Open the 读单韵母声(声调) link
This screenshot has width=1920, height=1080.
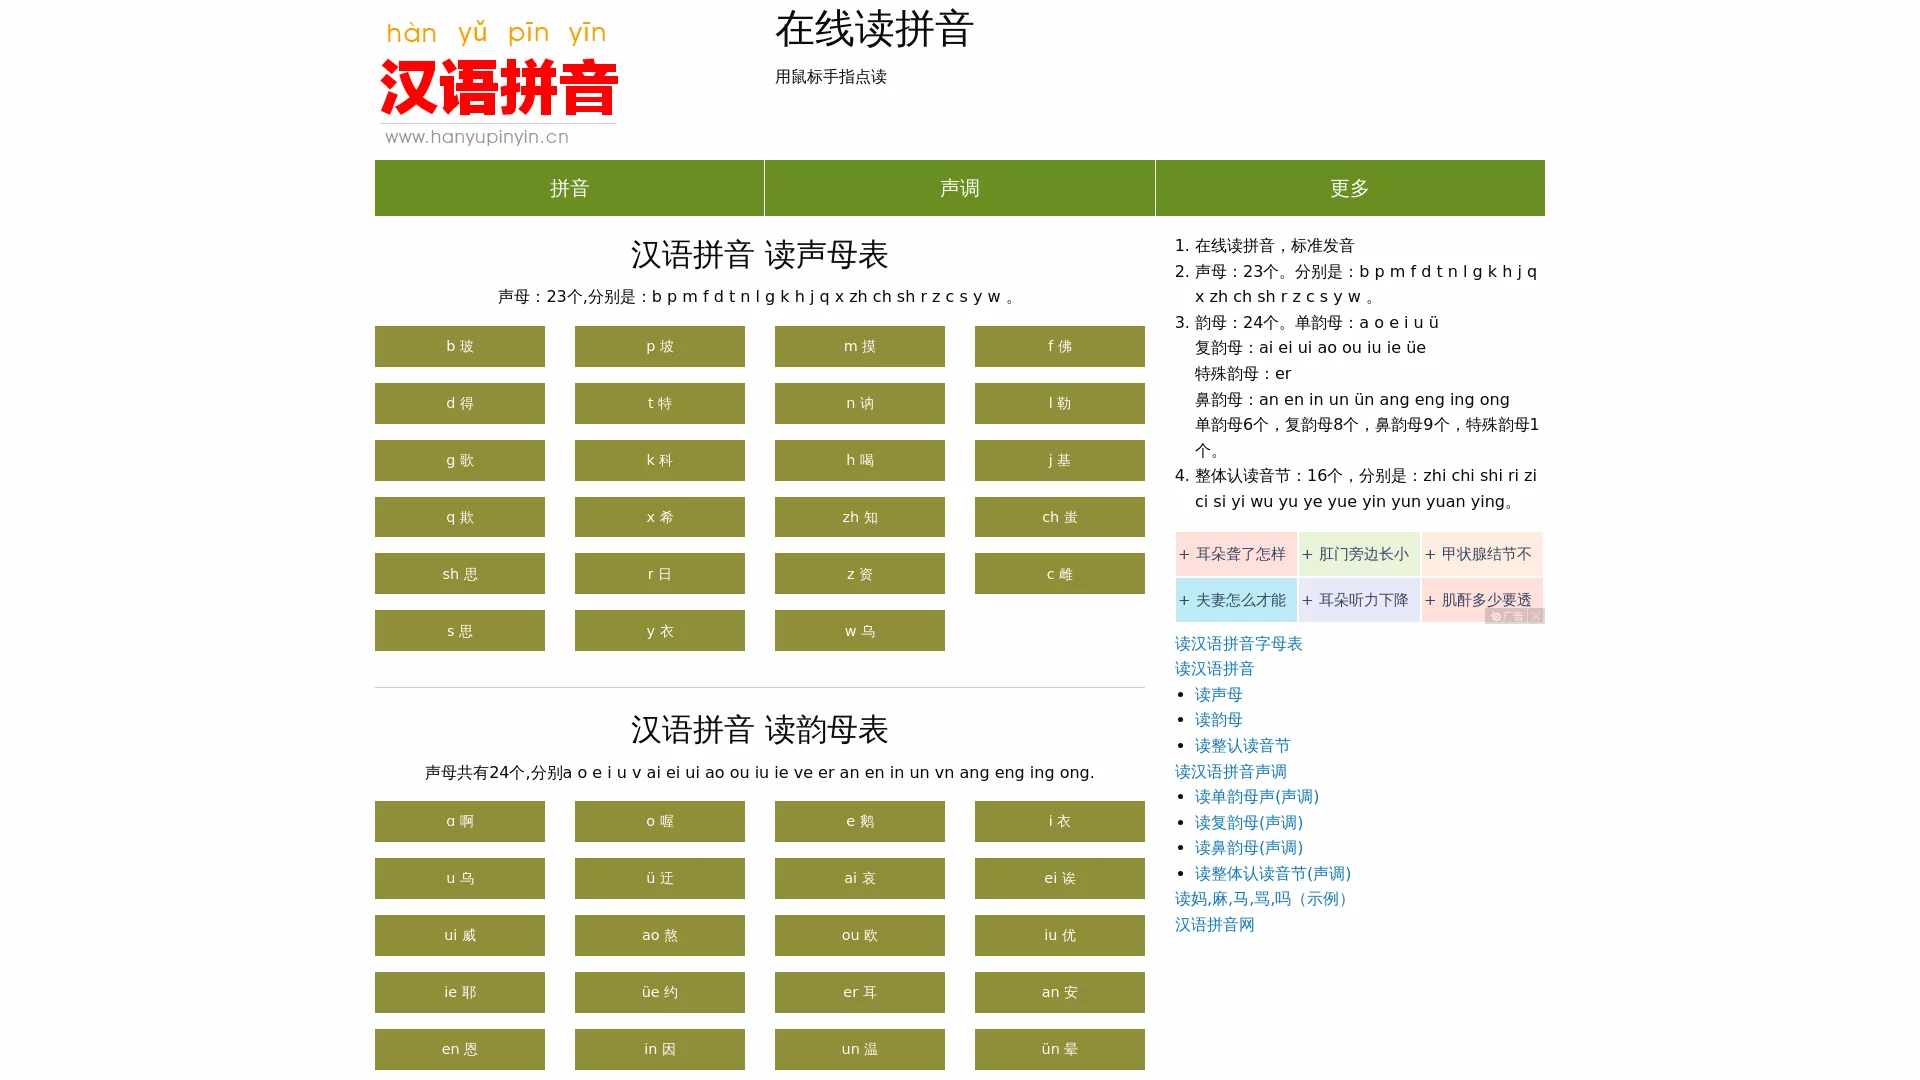1256,796
